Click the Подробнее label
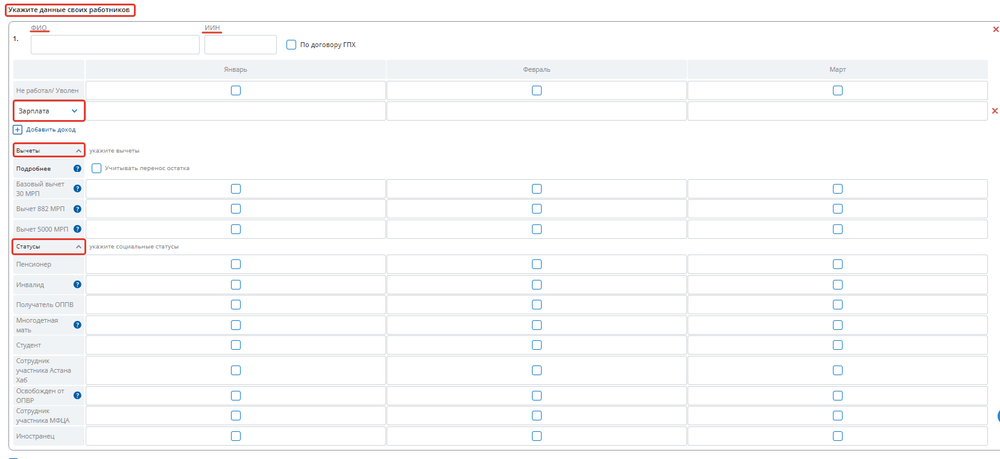Screen dimensions: 1000x459 (x=34, y=169)
